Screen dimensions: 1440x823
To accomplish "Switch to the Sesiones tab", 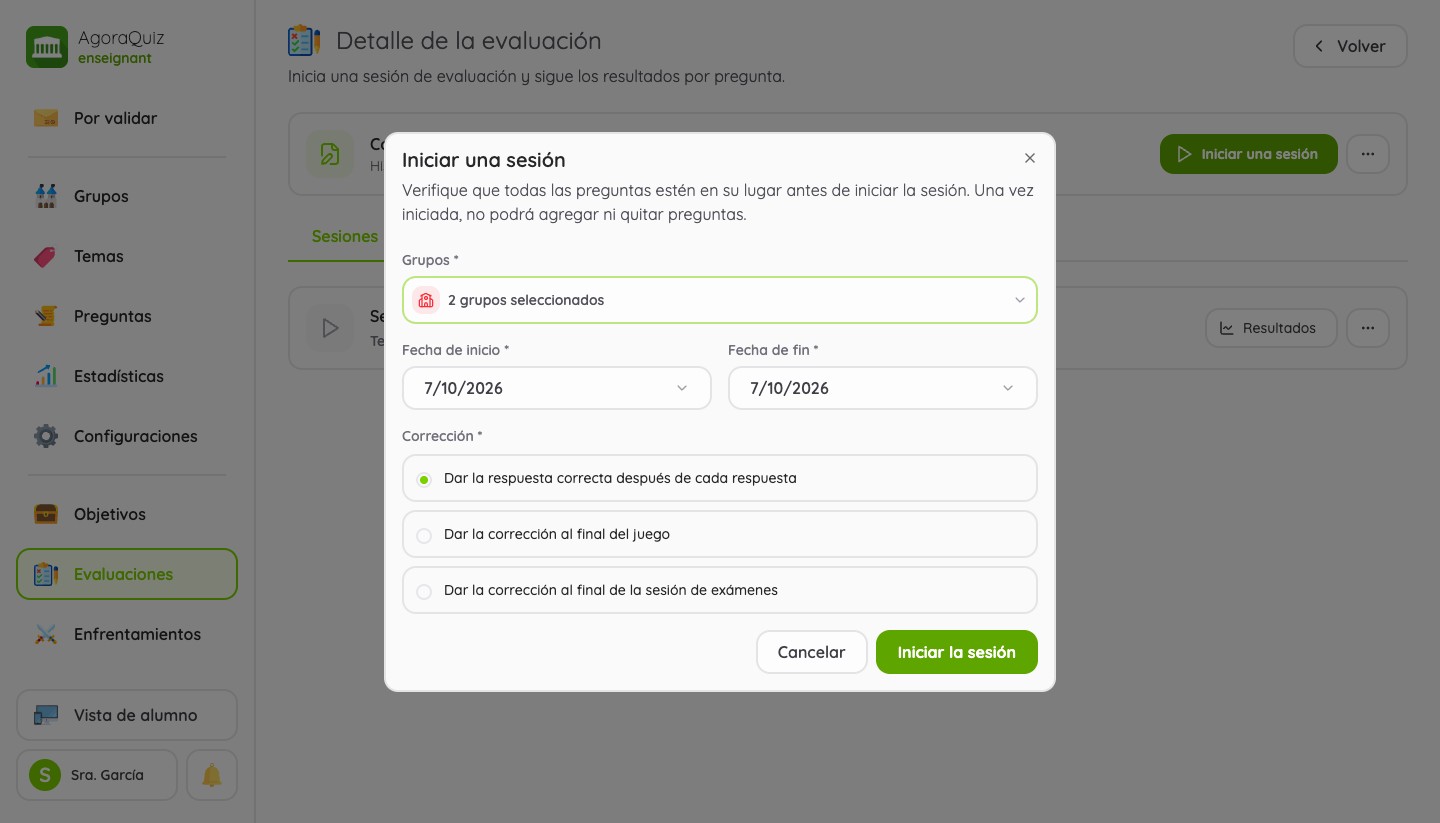I will (344, 237).
